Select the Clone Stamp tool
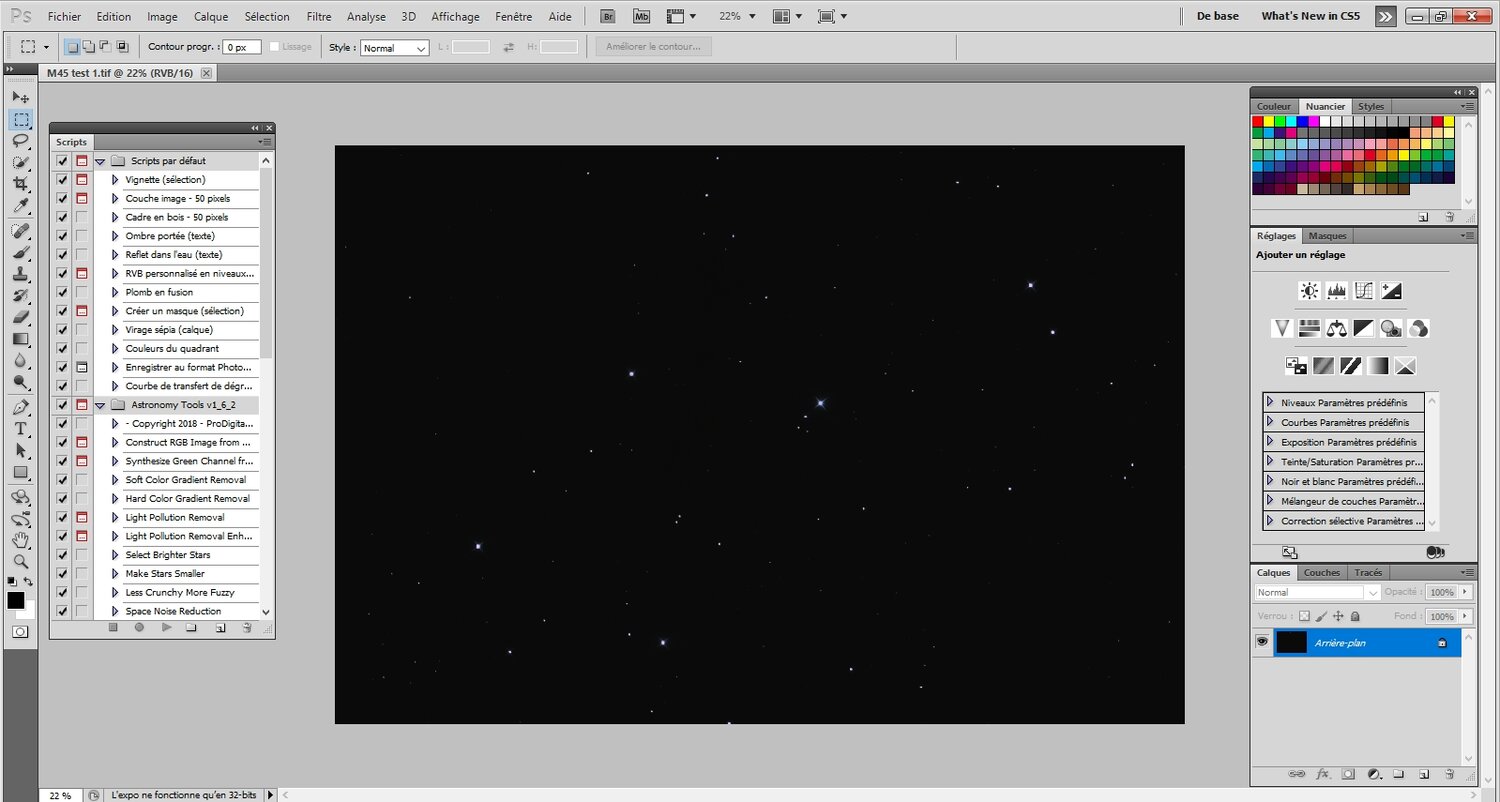The width and height of the screenshot is (1500, 802). tap(20, 275)
